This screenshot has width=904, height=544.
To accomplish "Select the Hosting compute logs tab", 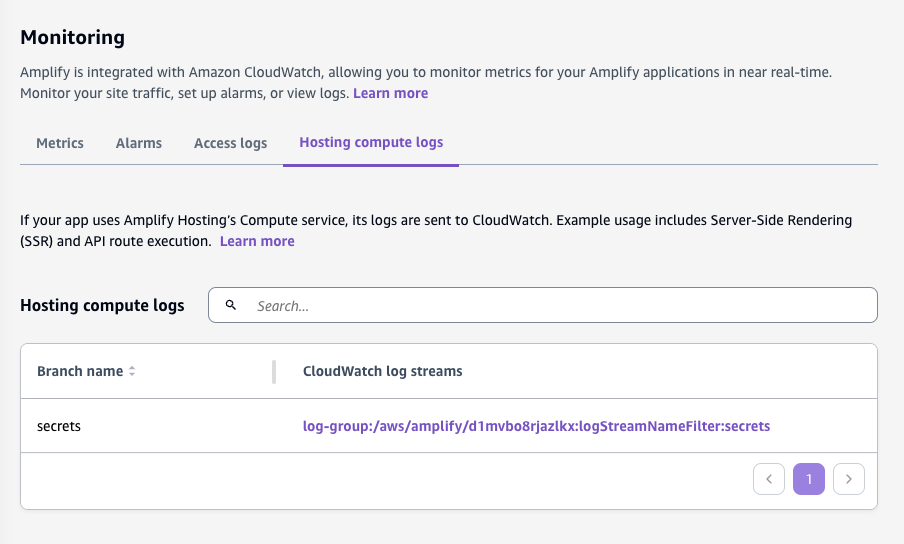I will 371,142.
